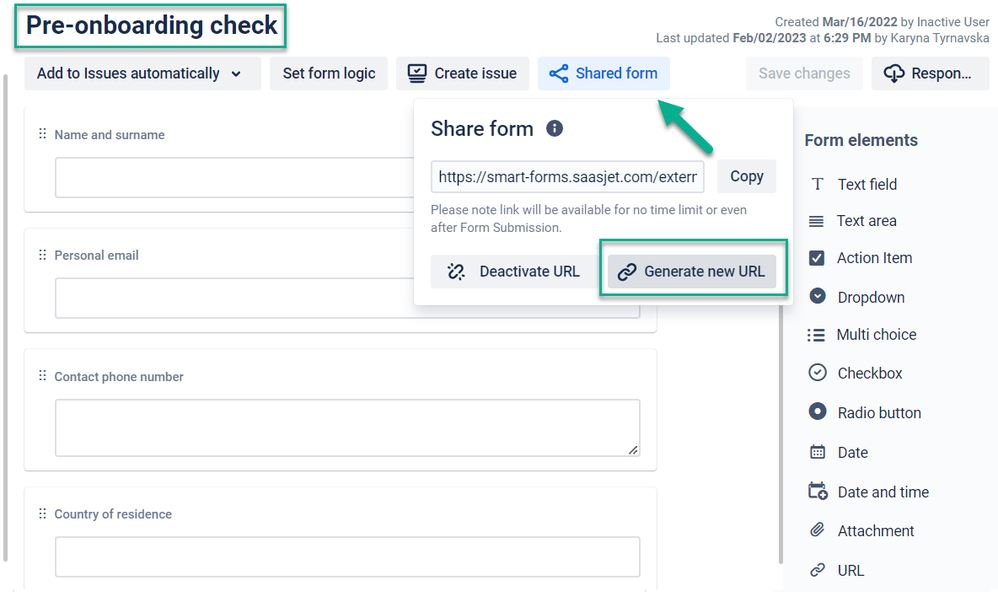This screenshot has height=592, width=998.
Task: Select the Checkbox element check-circle icon
Action: click(817, 372)
